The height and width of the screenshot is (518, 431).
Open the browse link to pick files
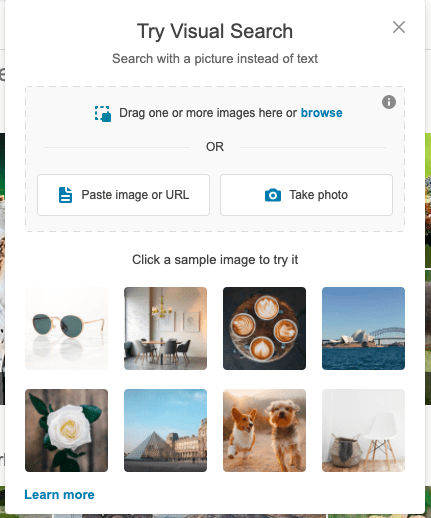321,113
